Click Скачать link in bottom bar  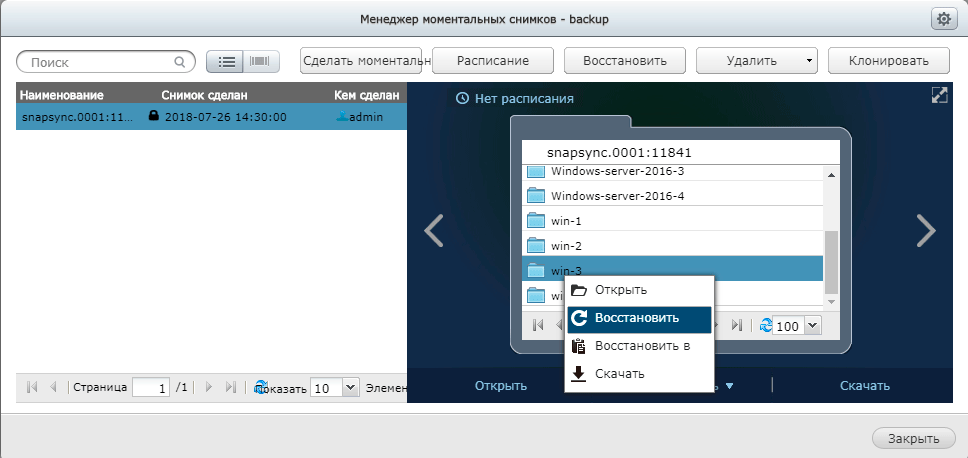tap(864, 386)
